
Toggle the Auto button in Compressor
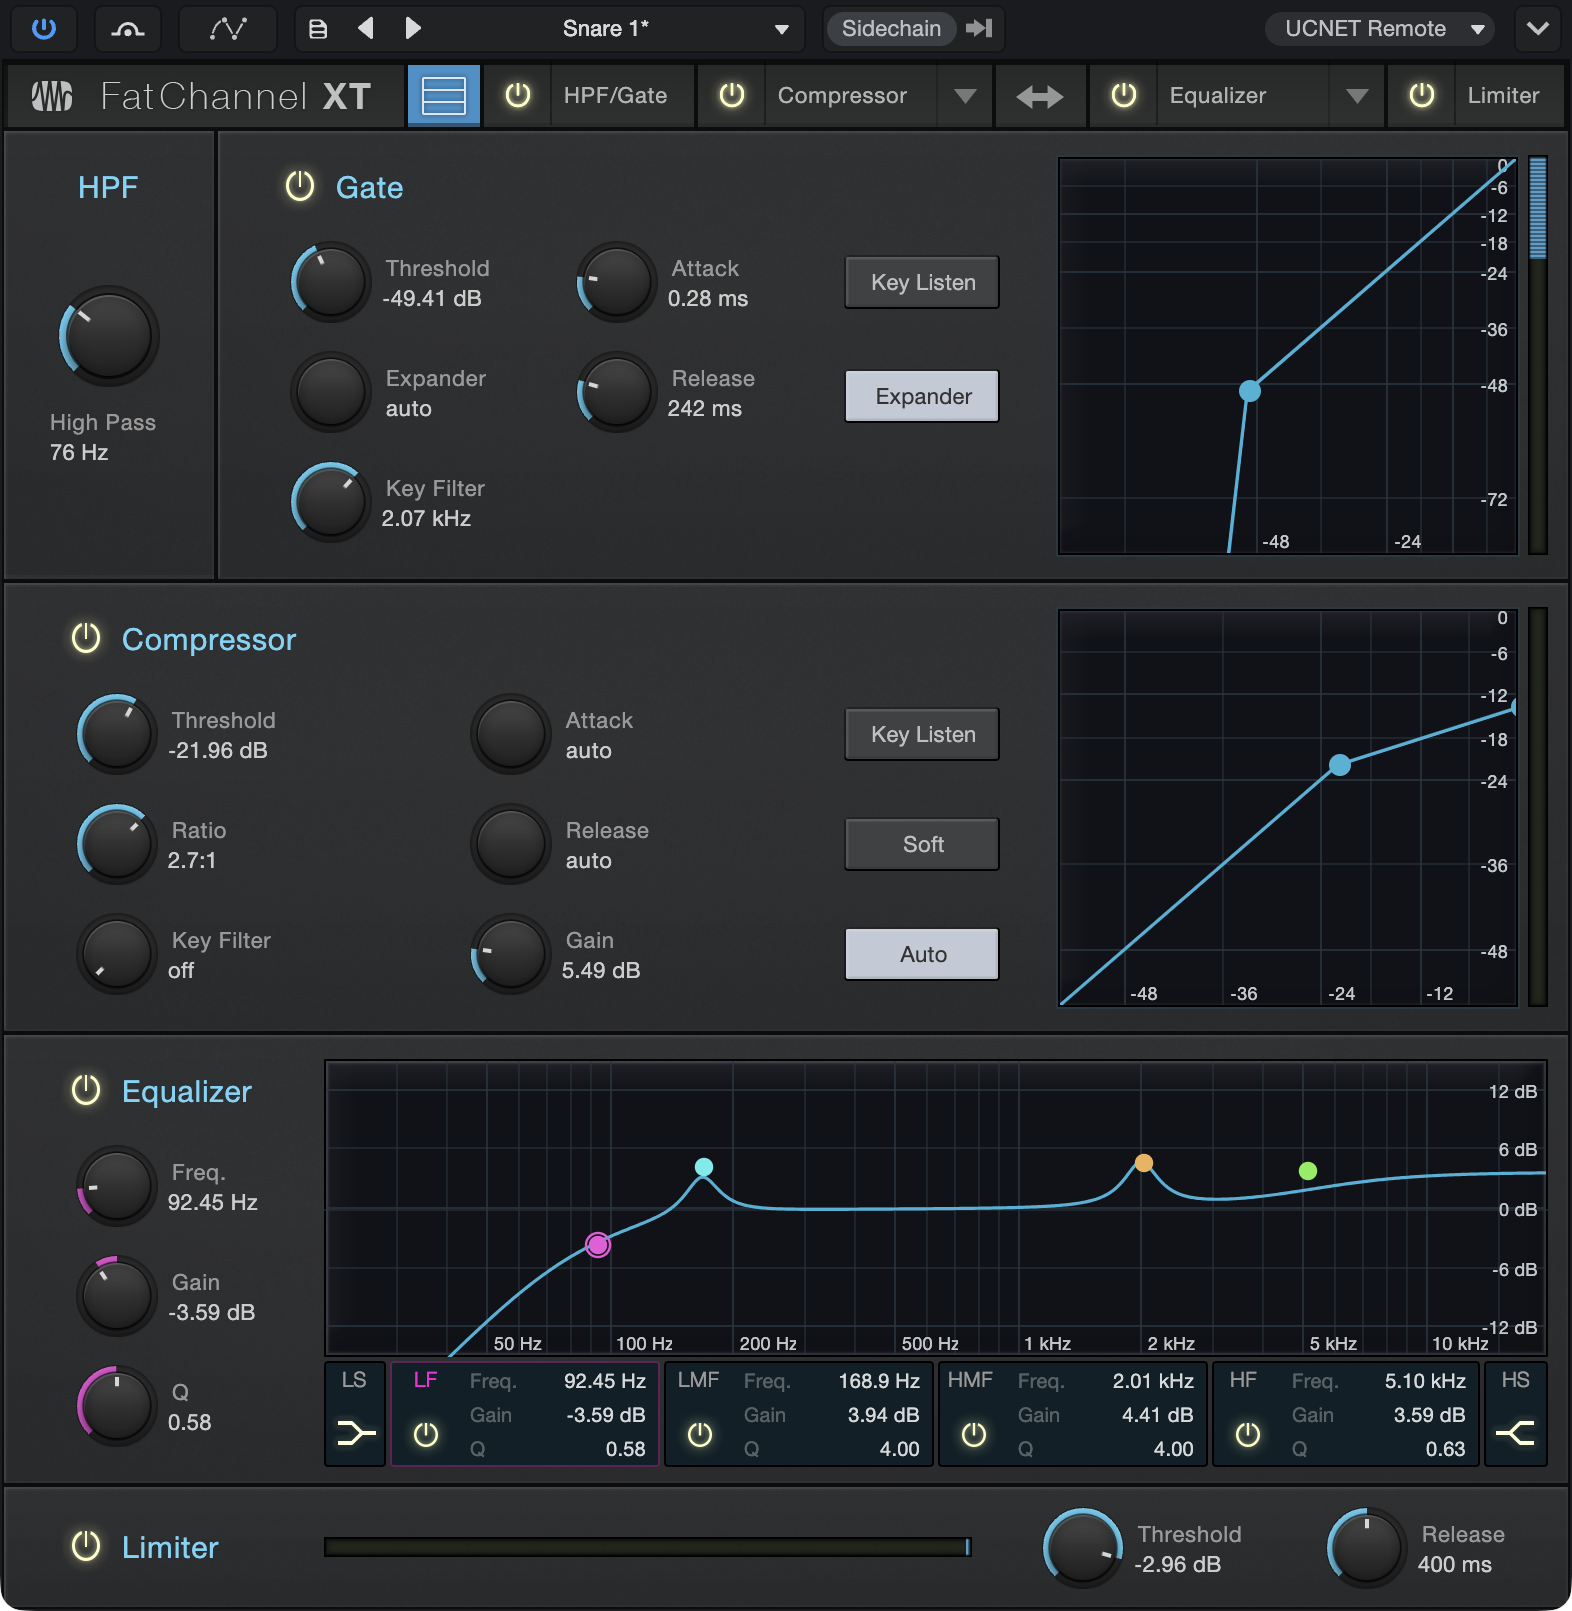click(922, 954)
